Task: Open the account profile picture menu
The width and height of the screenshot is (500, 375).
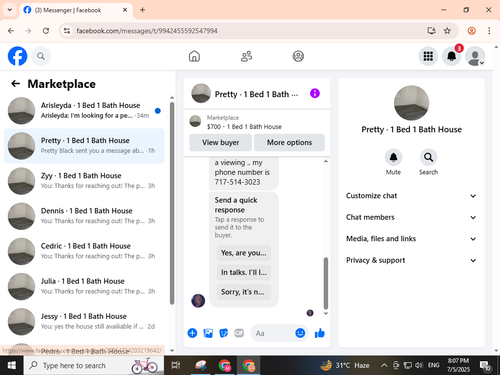Action: [475, 56]
